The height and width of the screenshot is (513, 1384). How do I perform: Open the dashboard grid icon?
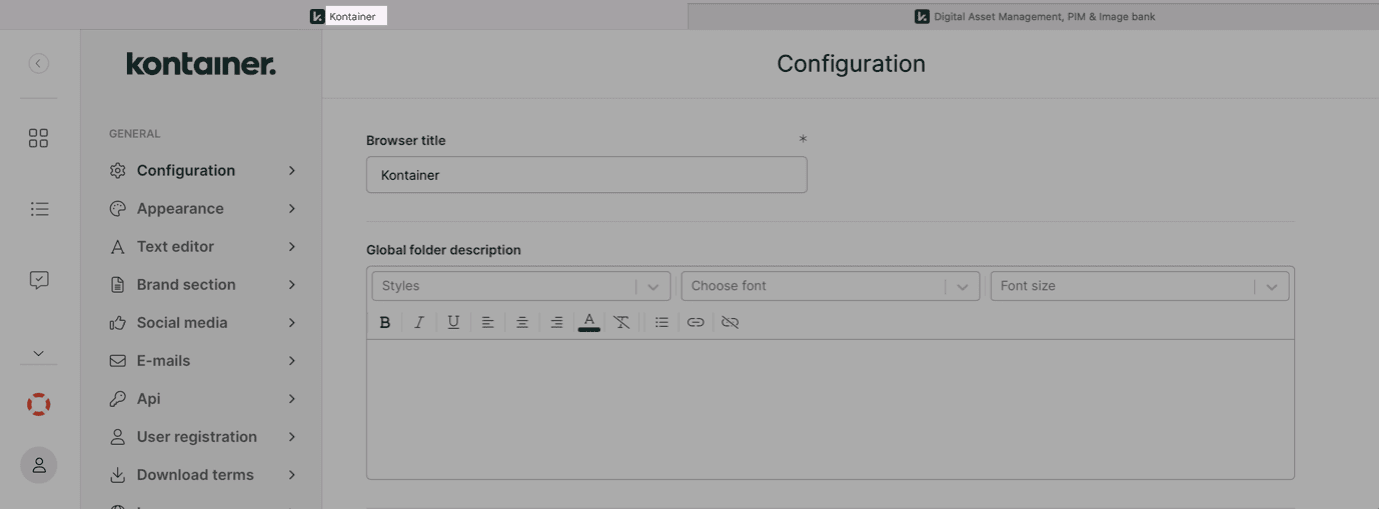coord(39,139)
